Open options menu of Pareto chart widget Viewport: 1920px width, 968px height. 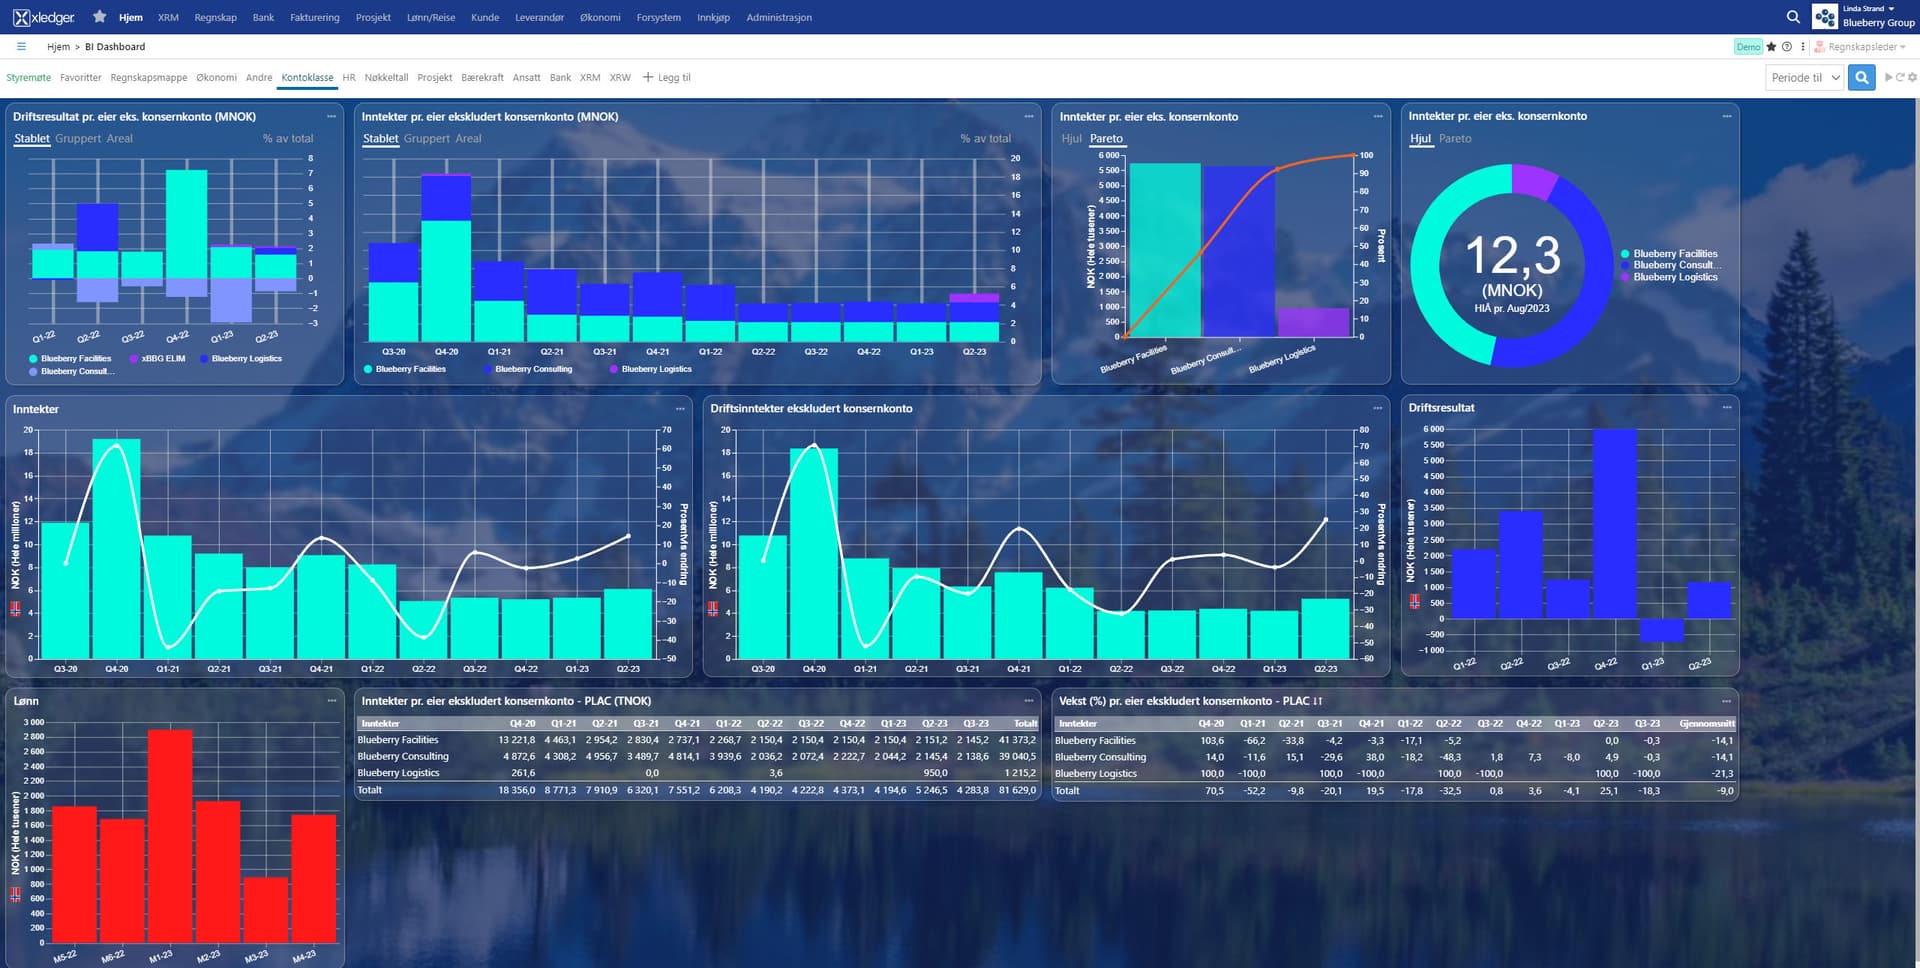coord(1378,117)
